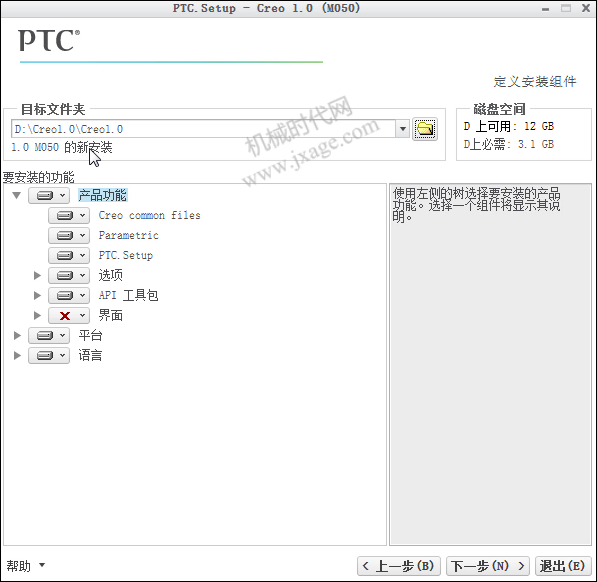Open install-state dropdown for 语言
The height and width of the screenshot is (582, 597).
pyautogui.click(x=49, y=356)
